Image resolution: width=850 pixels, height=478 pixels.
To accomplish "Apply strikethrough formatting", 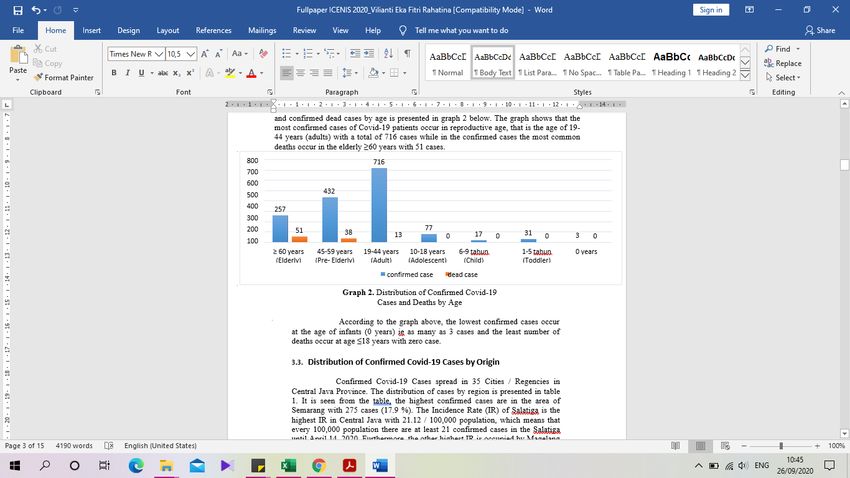I will click(x=163, y=73).
